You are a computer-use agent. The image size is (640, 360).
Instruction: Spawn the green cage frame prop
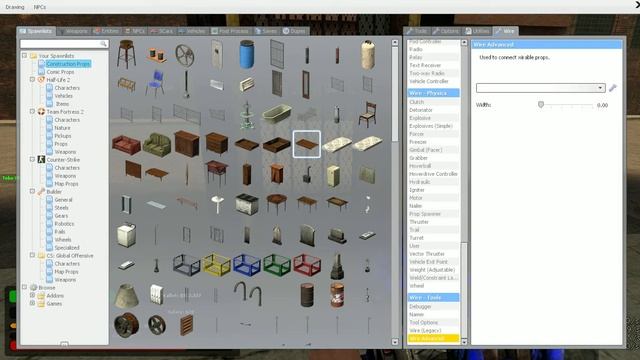point(277,264)
